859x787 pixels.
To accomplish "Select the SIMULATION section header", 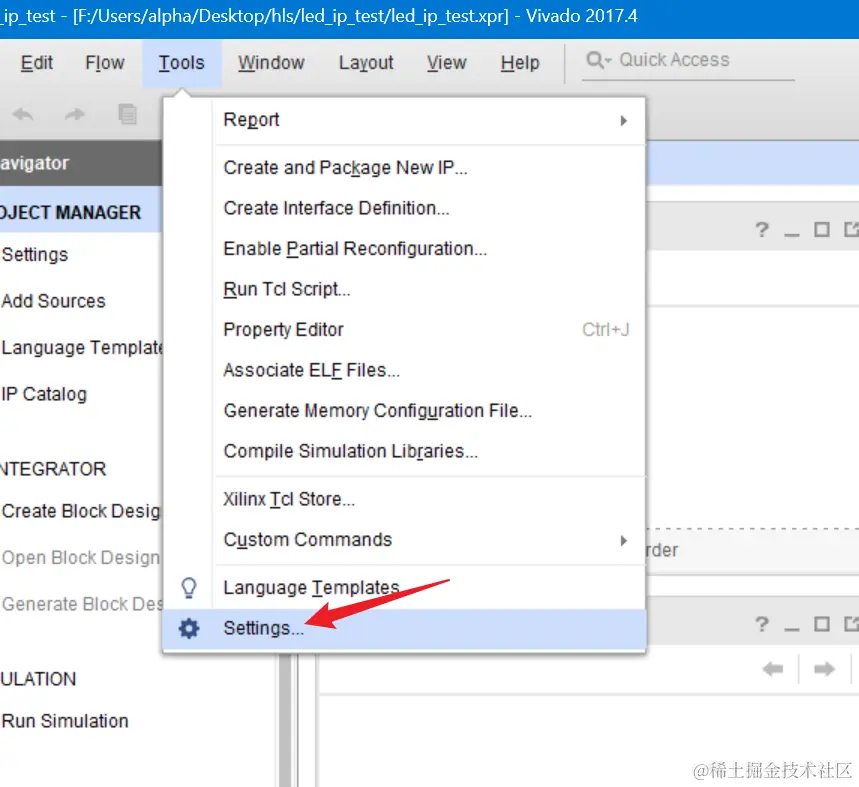I will tap(38, 679).
